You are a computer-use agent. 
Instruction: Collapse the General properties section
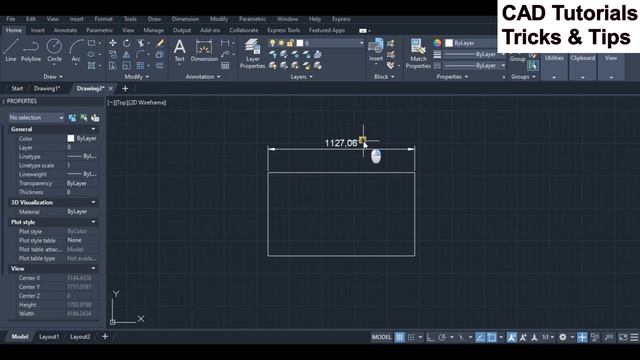(x=93, y=129)
